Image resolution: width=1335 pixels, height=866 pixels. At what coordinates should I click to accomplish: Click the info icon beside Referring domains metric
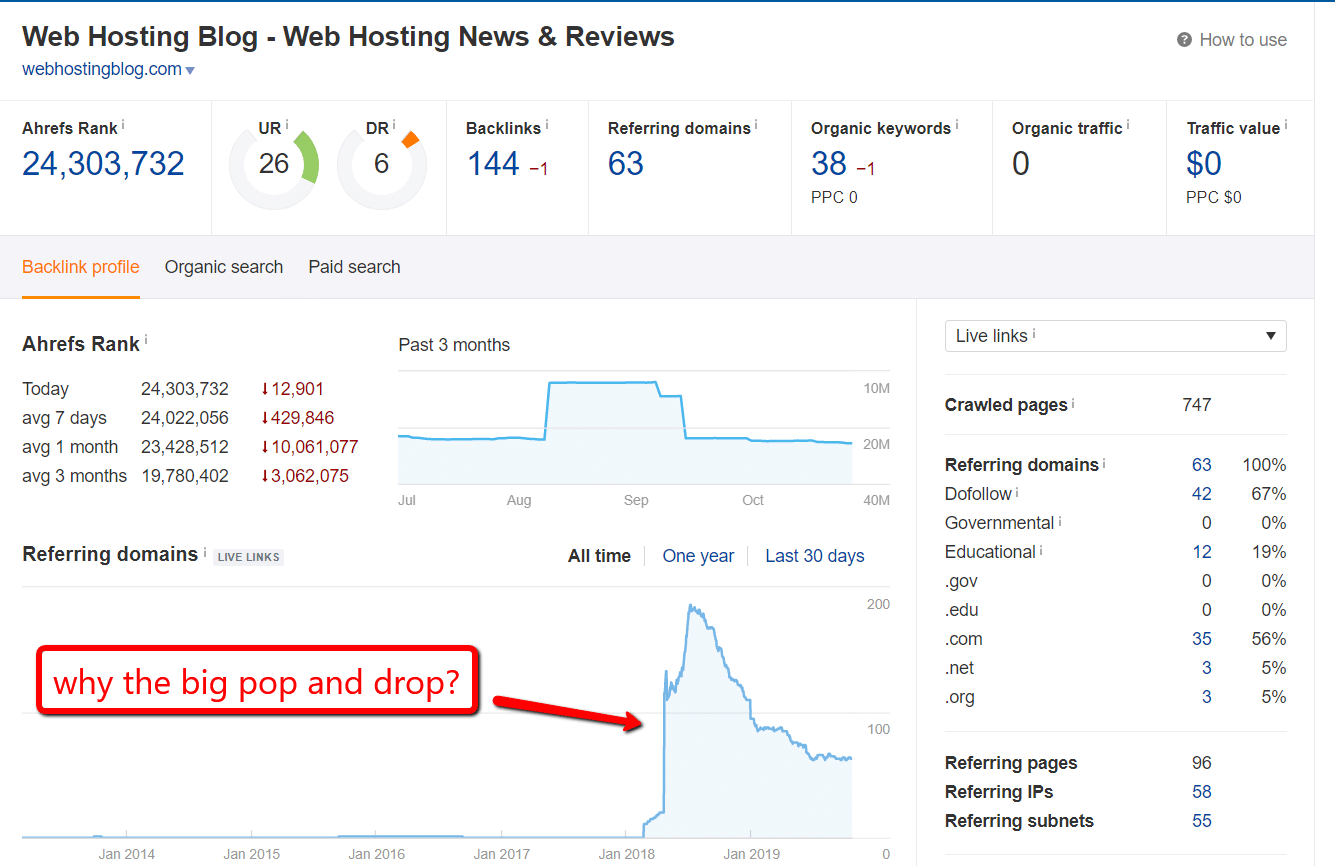click(756, 125)
